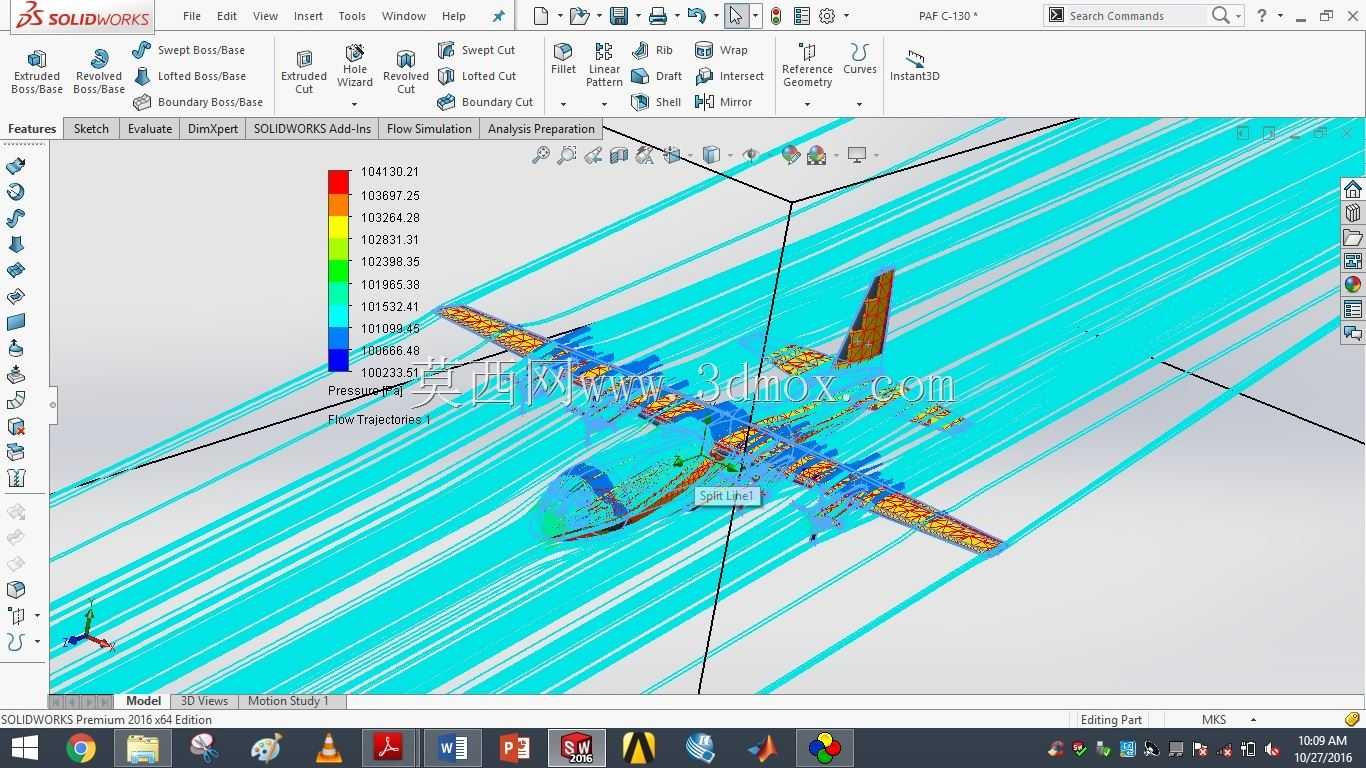Choose the Lofted Cut feature
1366x768 pixels.
476,76
